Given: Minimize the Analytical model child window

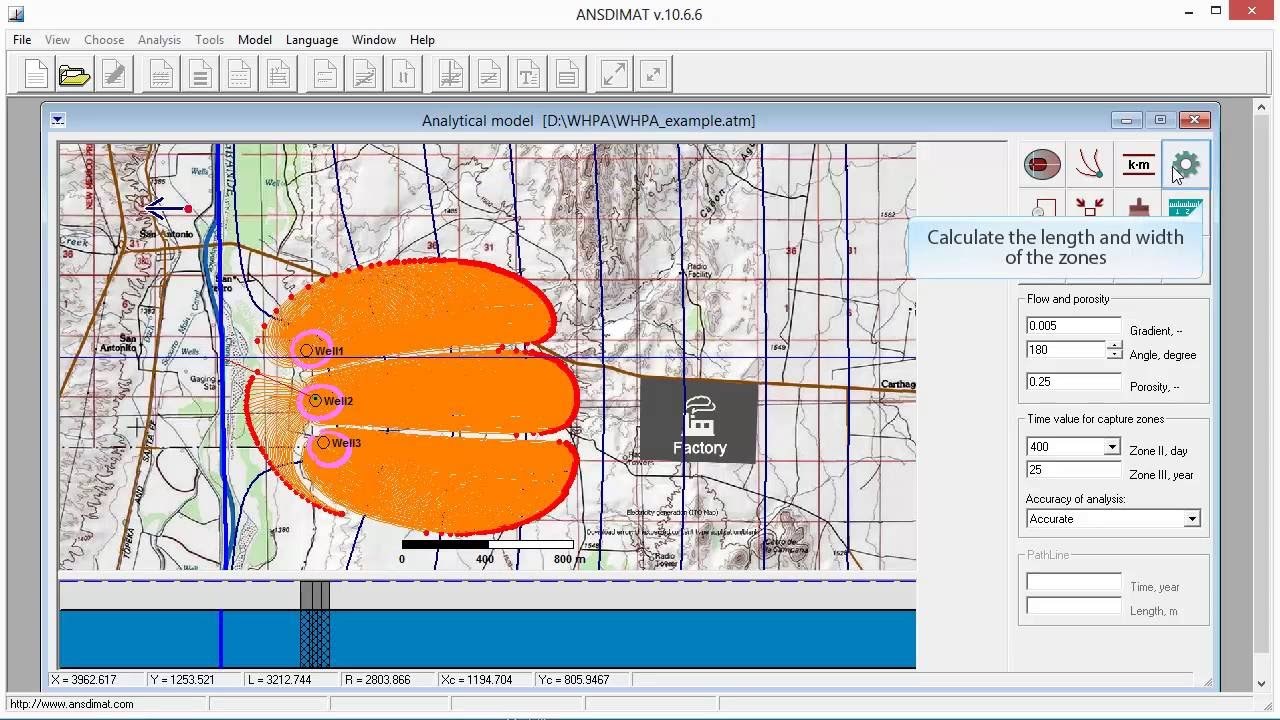Looking at the screenshot, I should click(x=1126, y=120).
